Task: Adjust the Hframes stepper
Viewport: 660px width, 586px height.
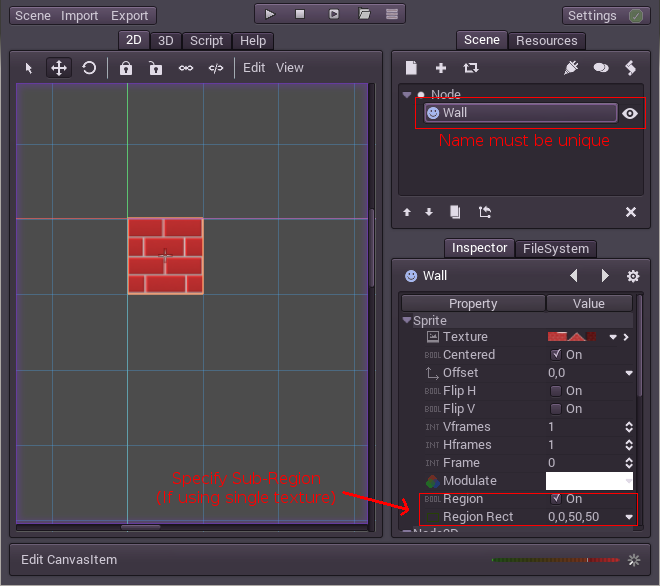Action: 629,445
